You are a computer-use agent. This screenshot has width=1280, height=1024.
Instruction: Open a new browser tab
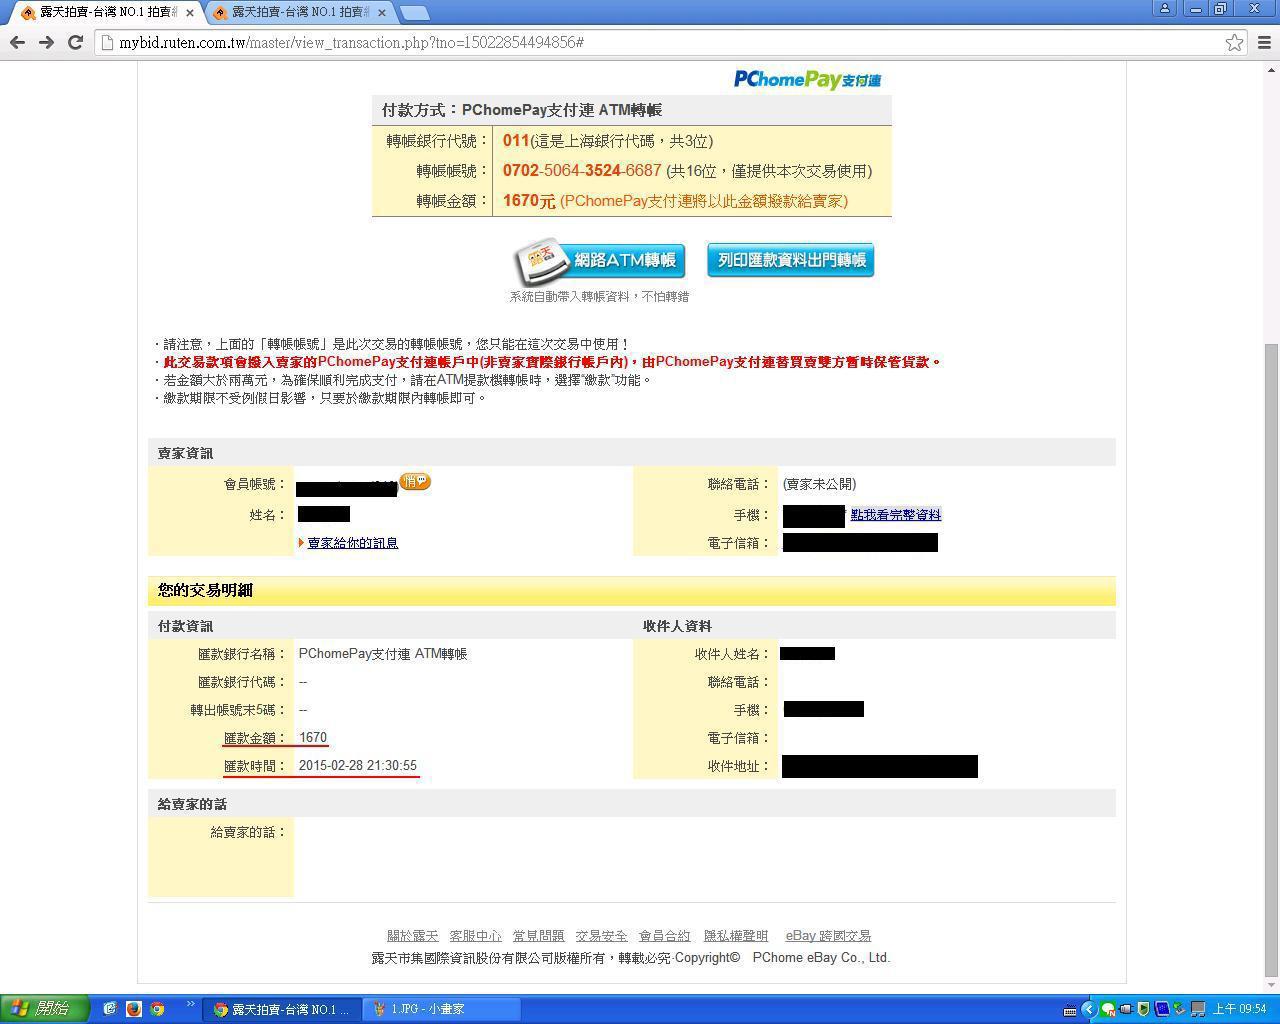tap(414, 13)
